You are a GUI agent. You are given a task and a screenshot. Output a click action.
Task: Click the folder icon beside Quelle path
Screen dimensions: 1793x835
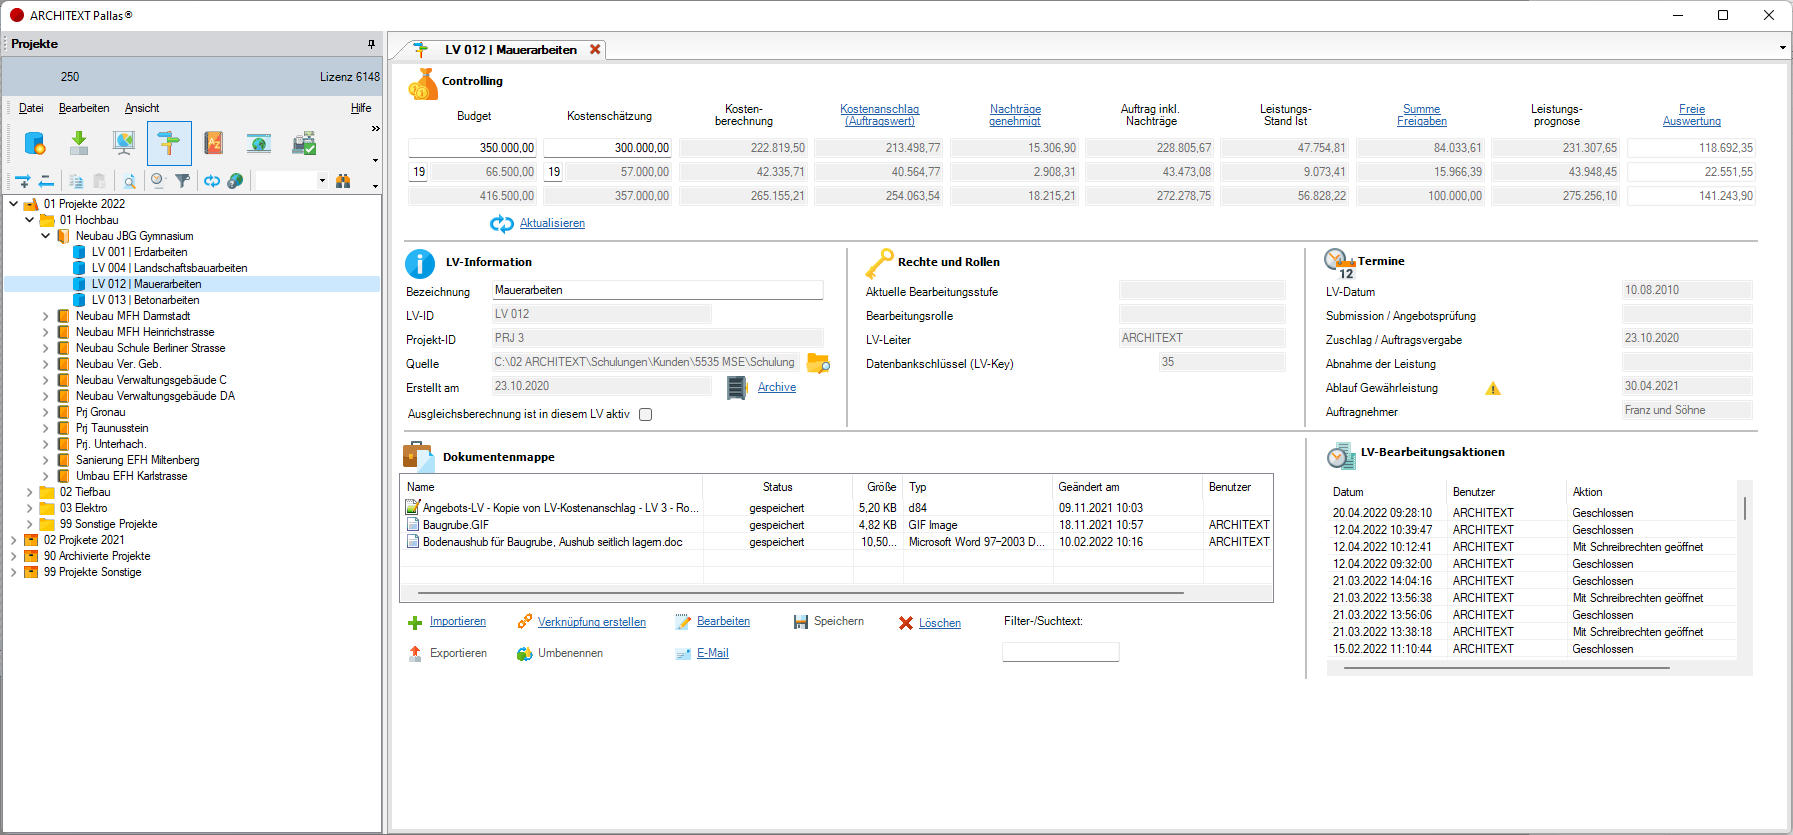[818, 363]
